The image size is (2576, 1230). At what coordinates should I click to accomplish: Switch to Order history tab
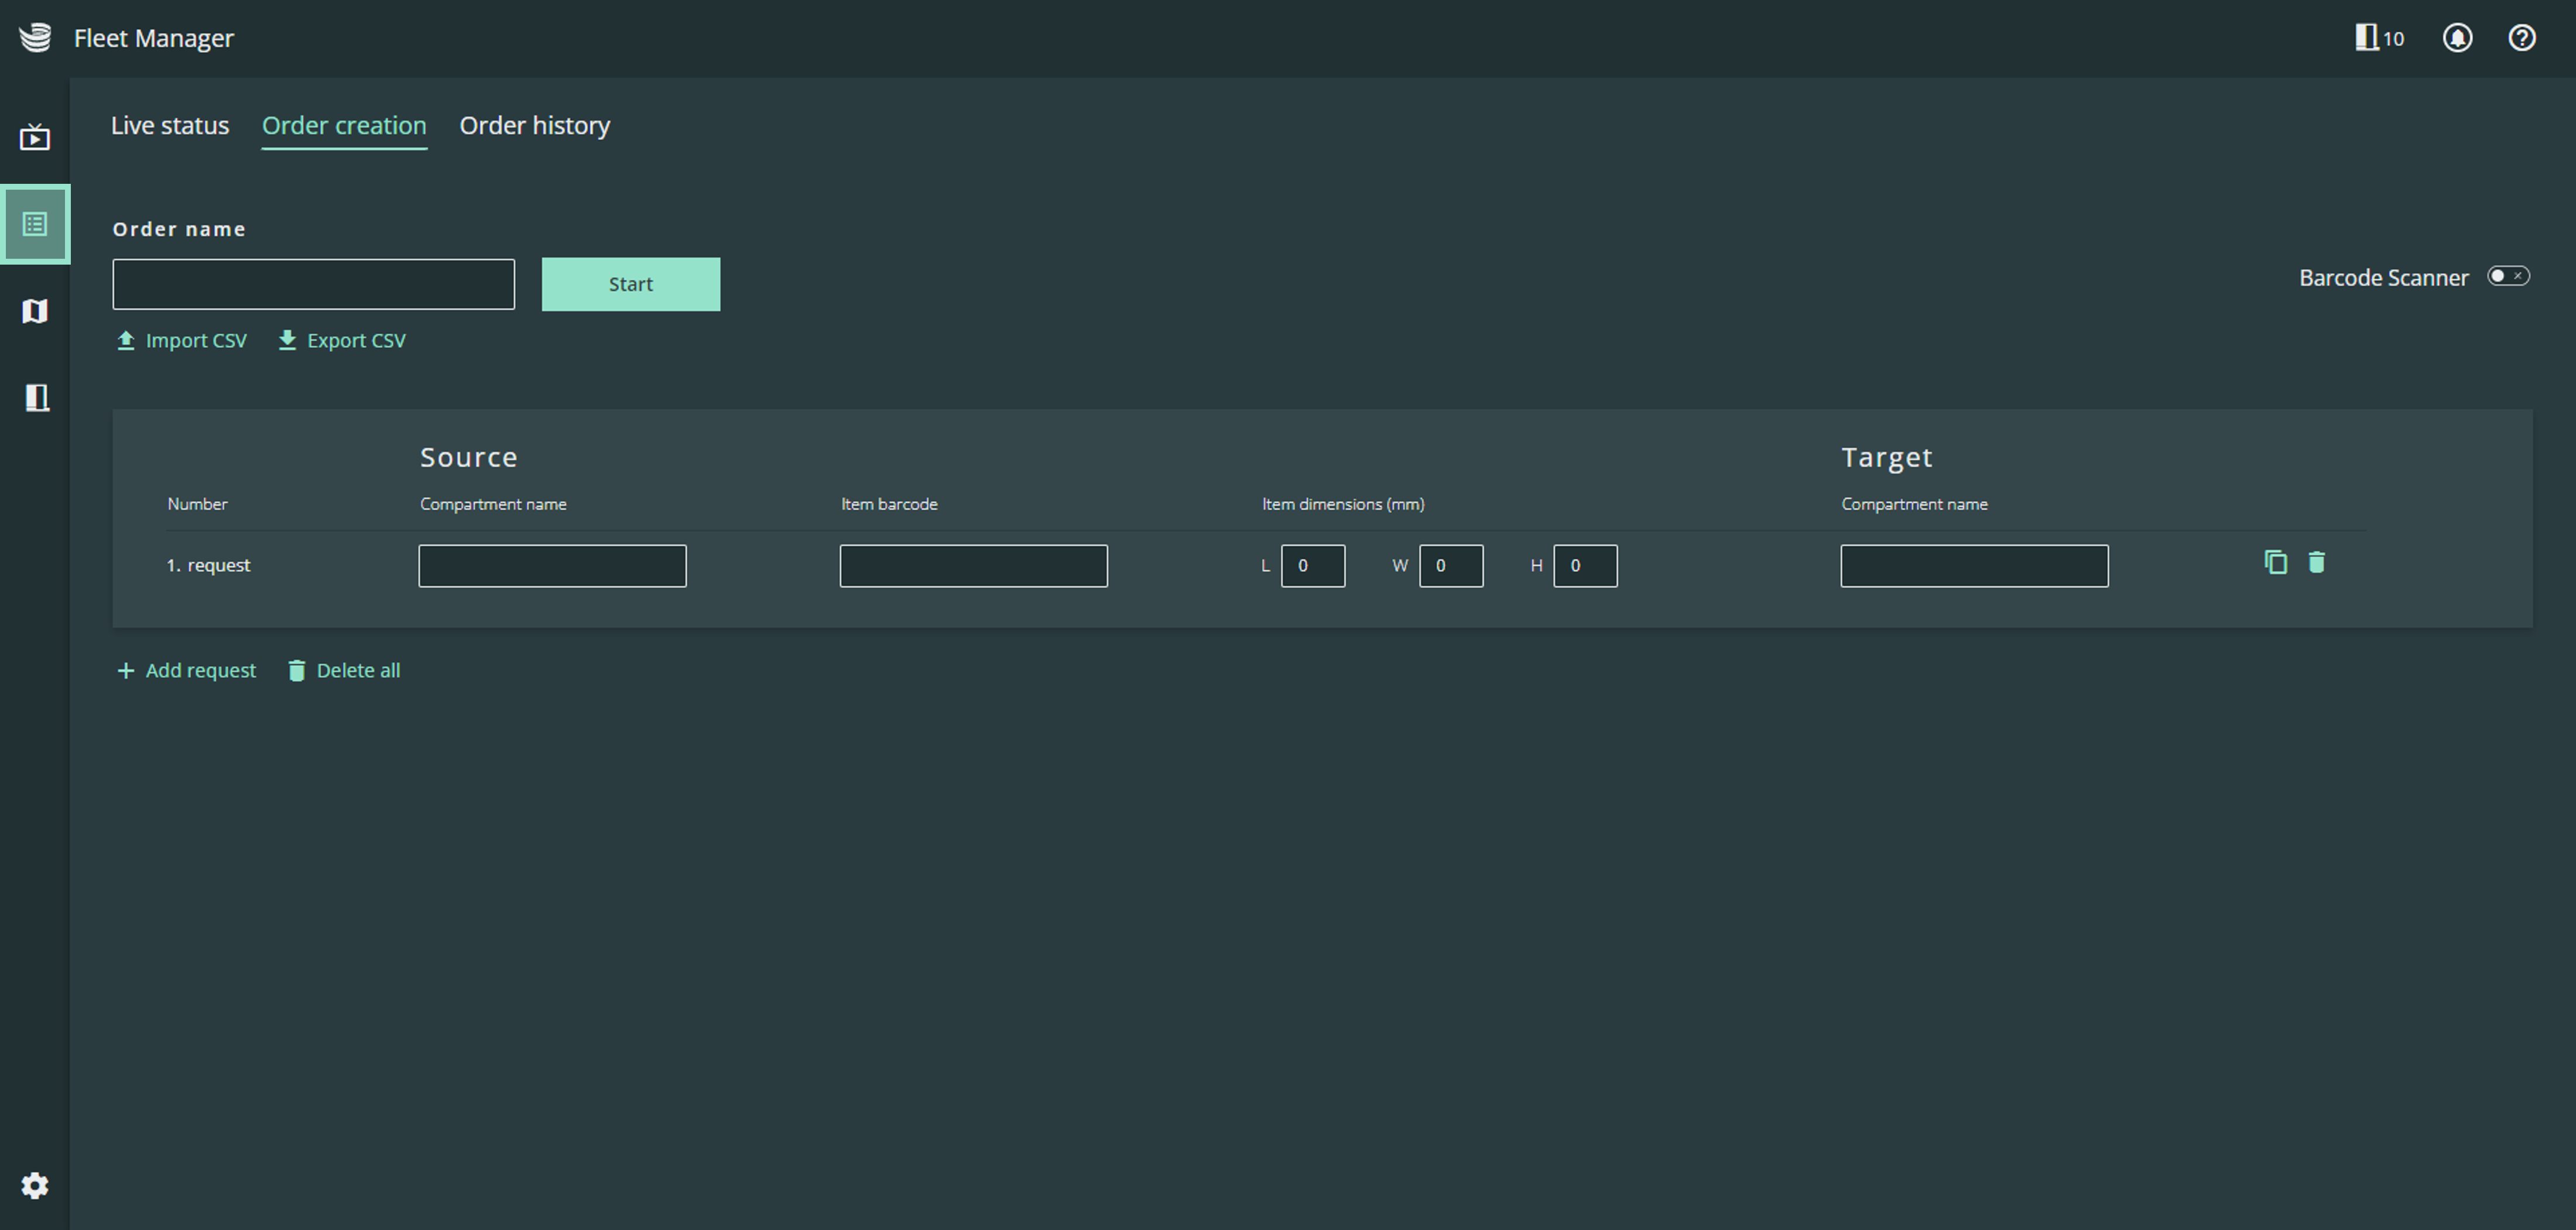[x=534, y=126]
